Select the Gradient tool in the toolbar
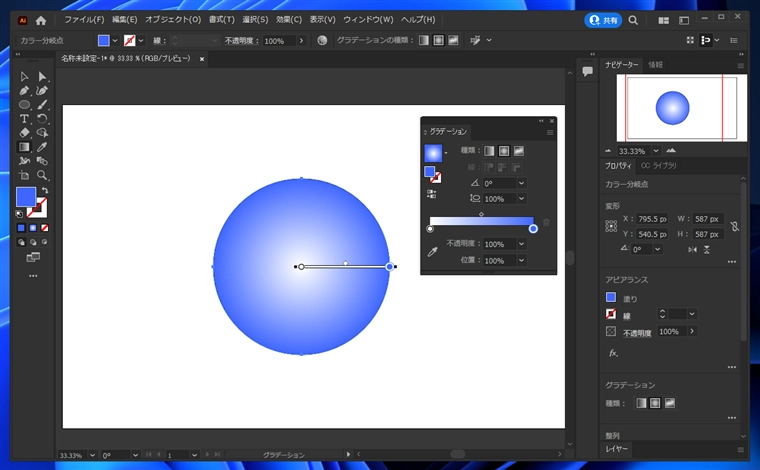760x470 pixels. [24, 147]
